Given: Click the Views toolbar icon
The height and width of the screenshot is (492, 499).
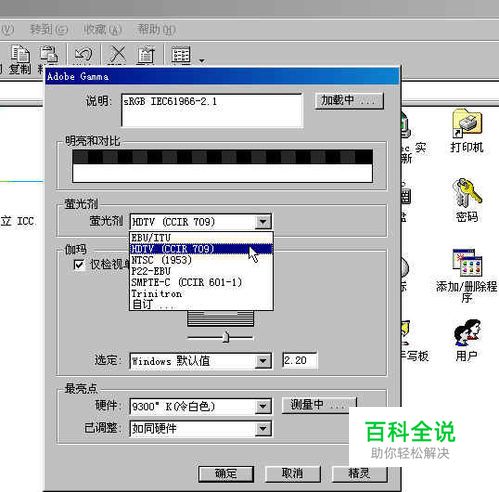Looking at the screenshot, I should click(x=181, y=54).
